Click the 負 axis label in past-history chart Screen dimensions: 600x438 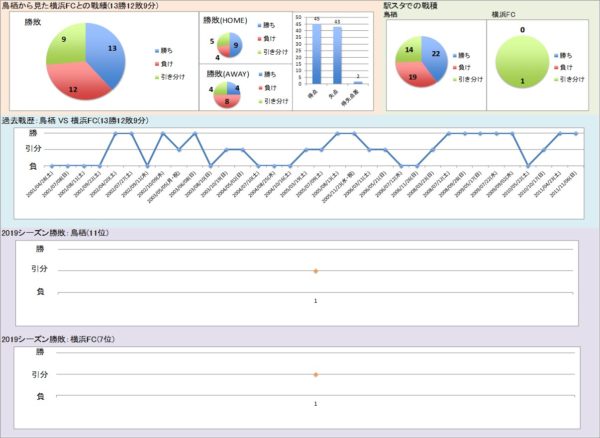coord(33,166)
